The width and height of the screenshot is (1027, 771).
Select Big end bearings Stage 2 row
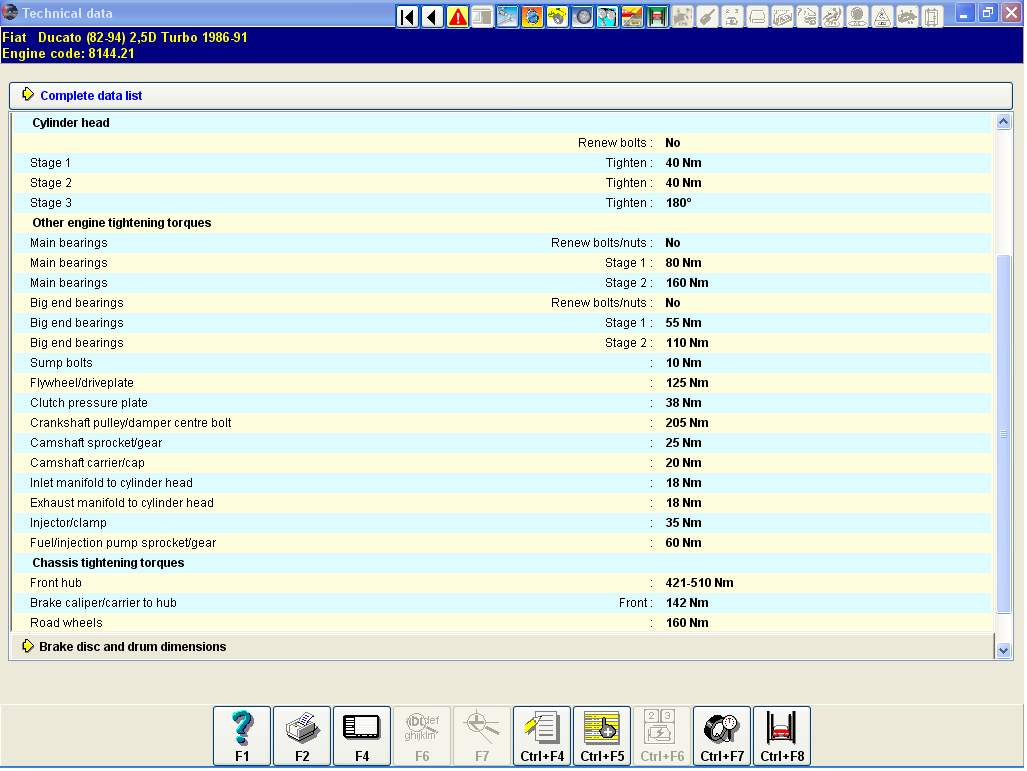click(502, 343)
